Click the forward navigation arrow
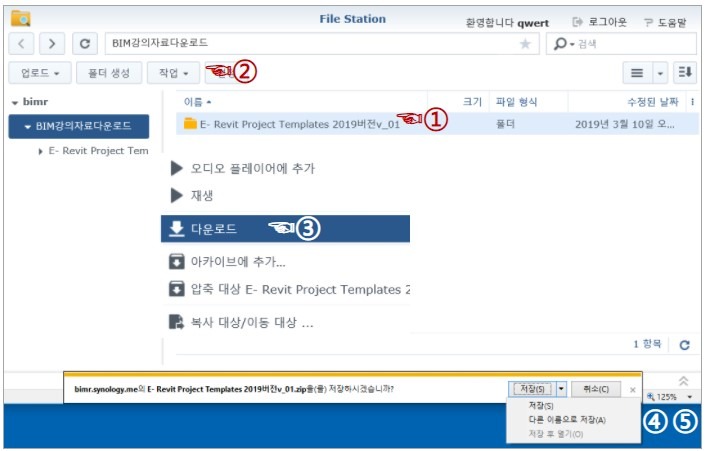 coord(52,44)
